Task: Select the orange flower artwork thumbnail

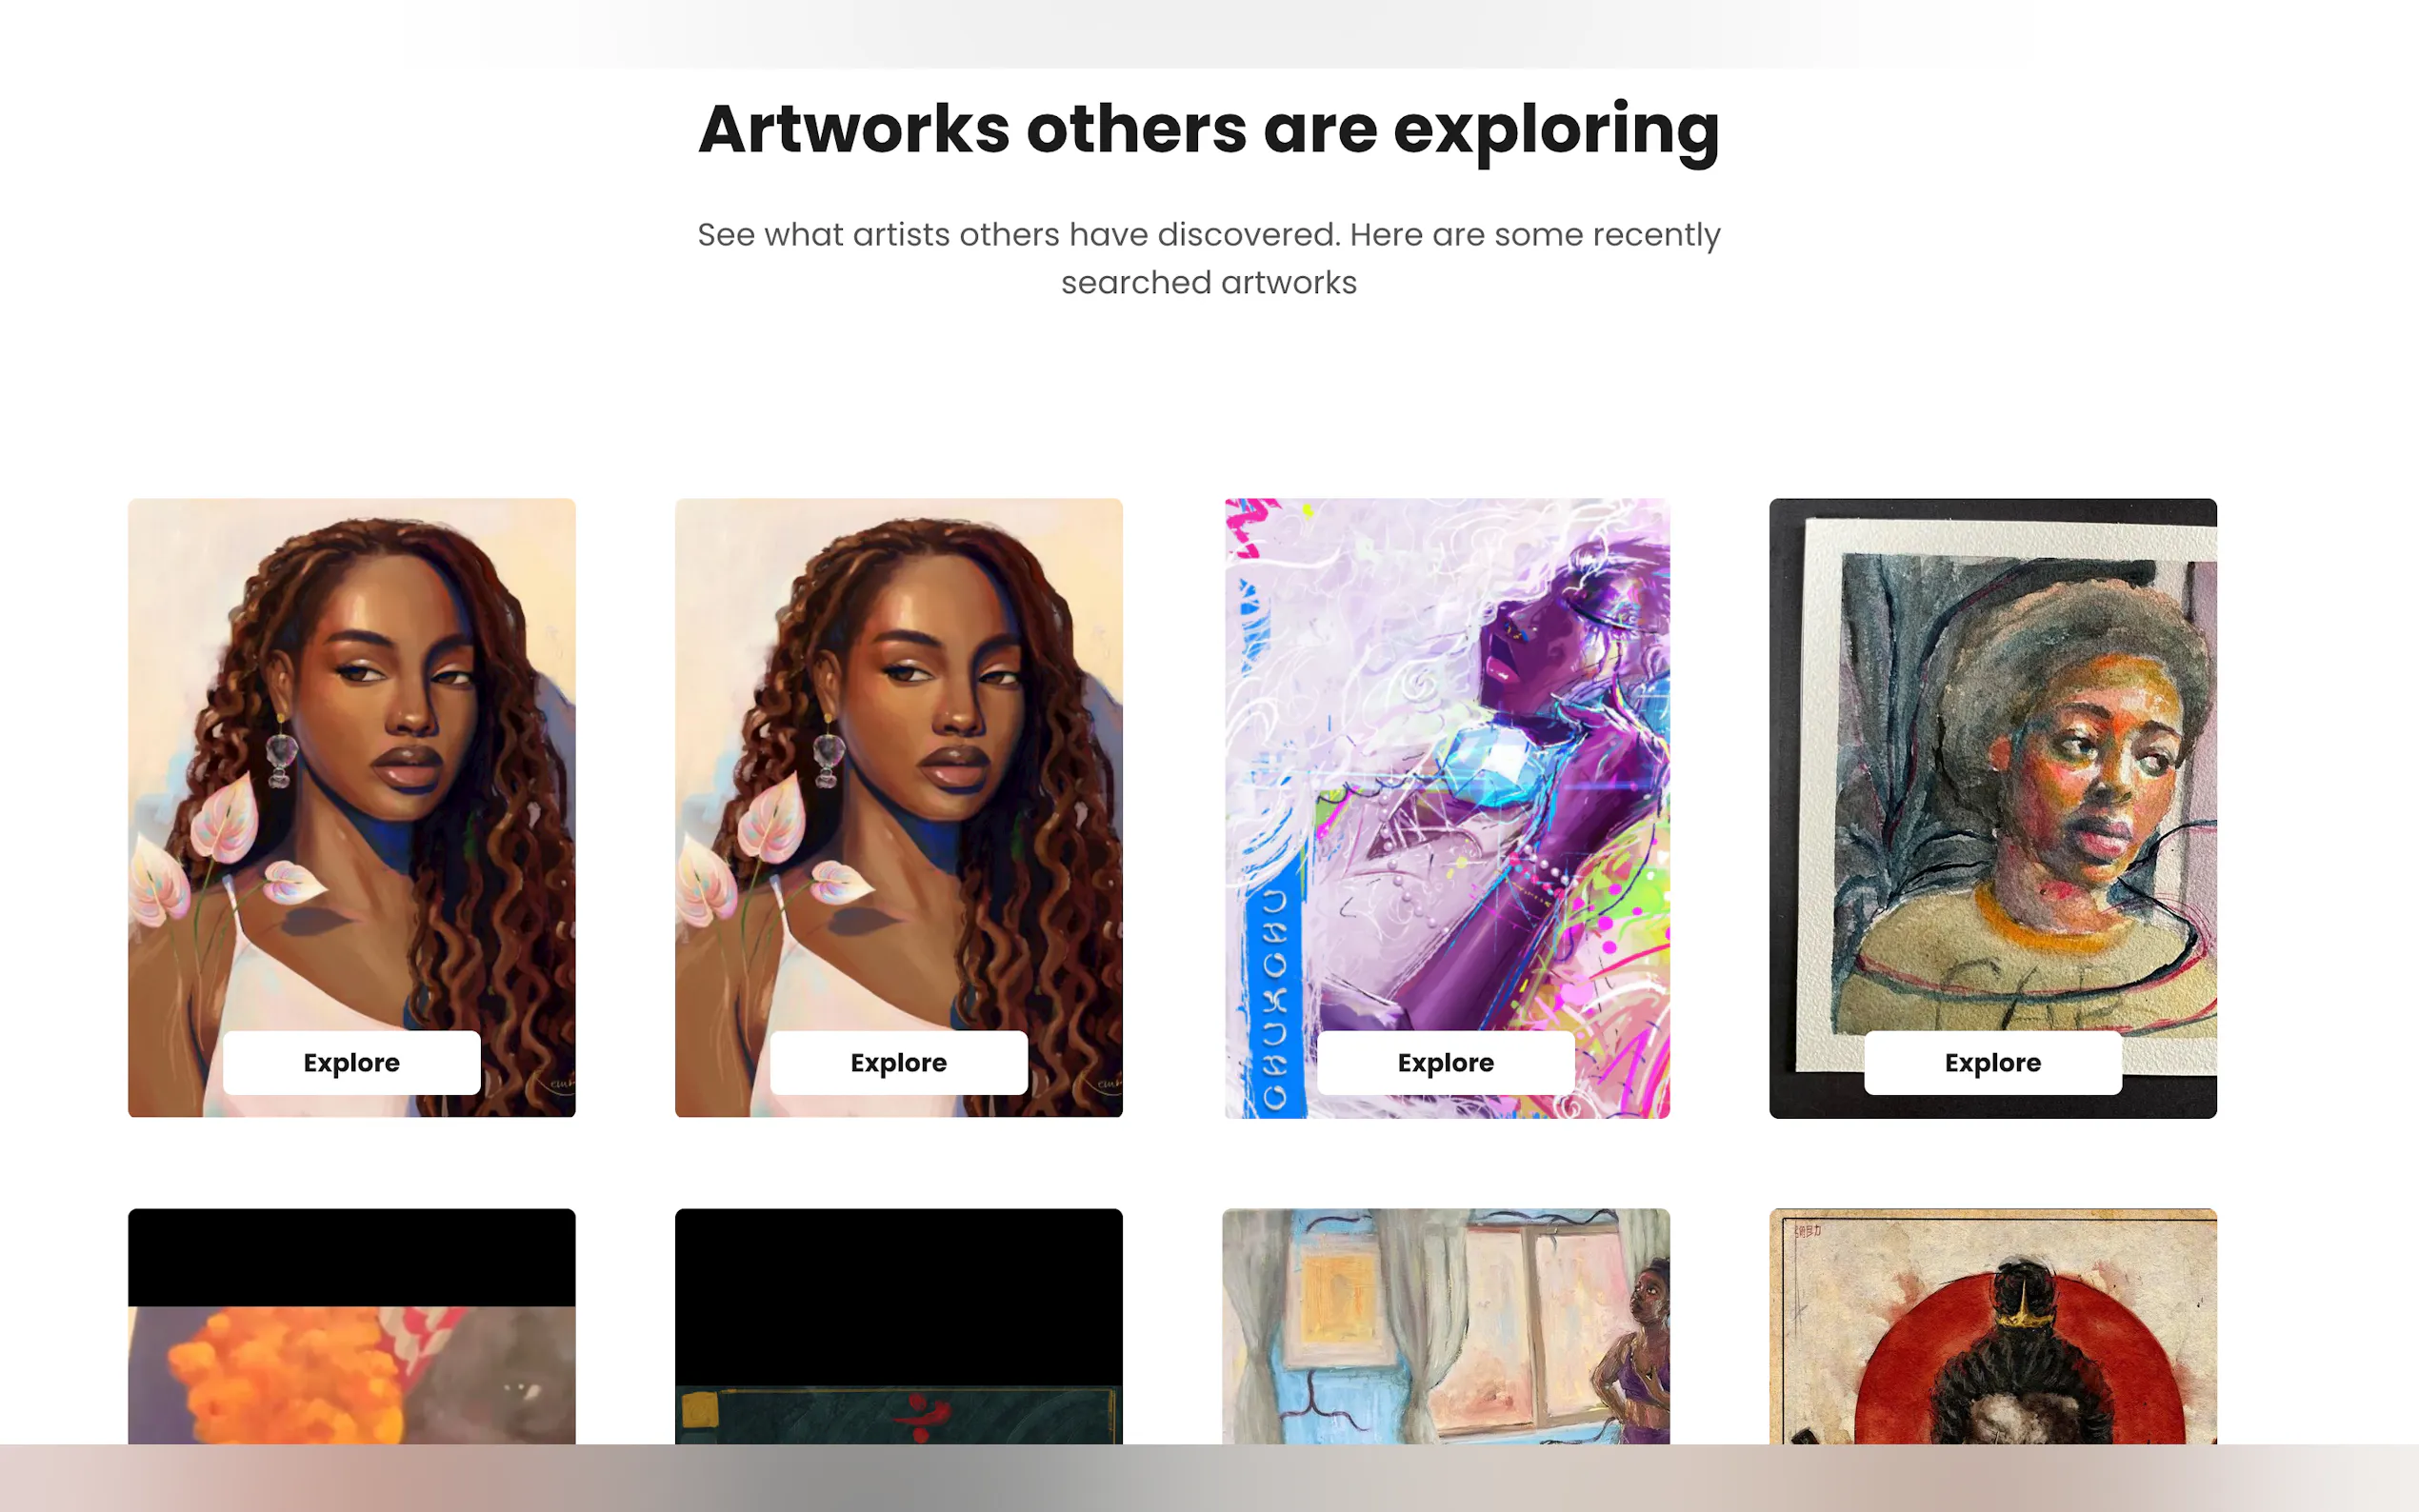Action: (351, 1326)
